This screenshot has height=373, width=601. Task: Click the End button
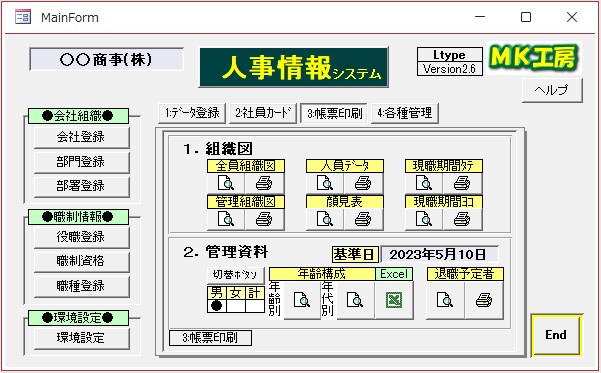(x=556, y=335)
